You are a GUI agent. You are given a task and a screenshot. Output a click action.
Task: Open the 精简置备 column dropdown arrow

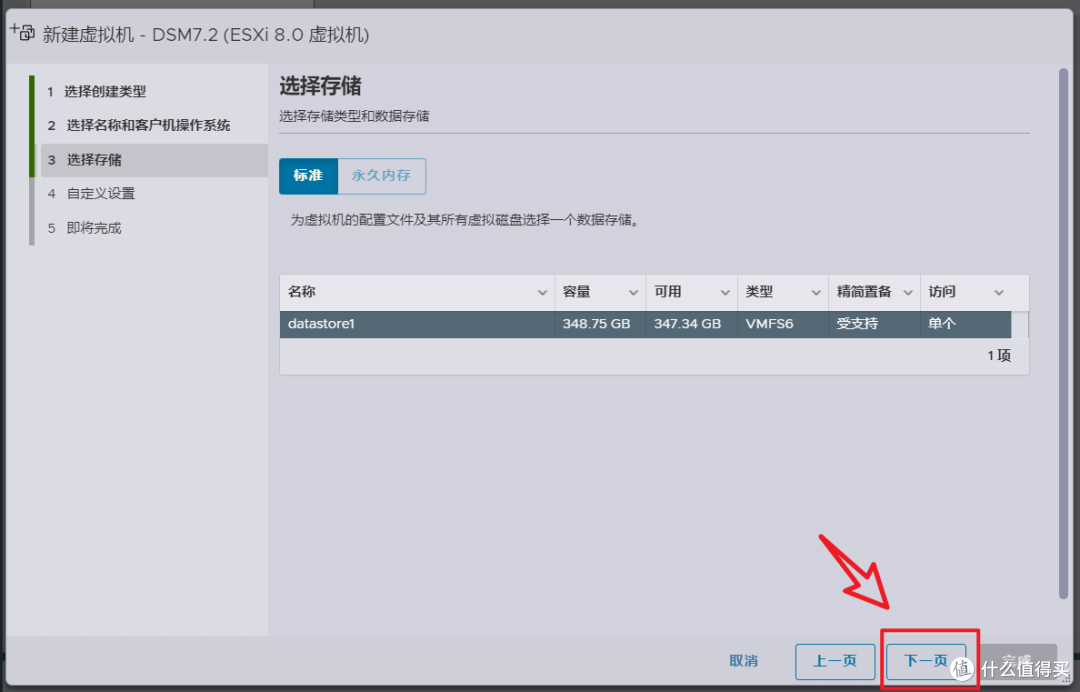[908, 293]
